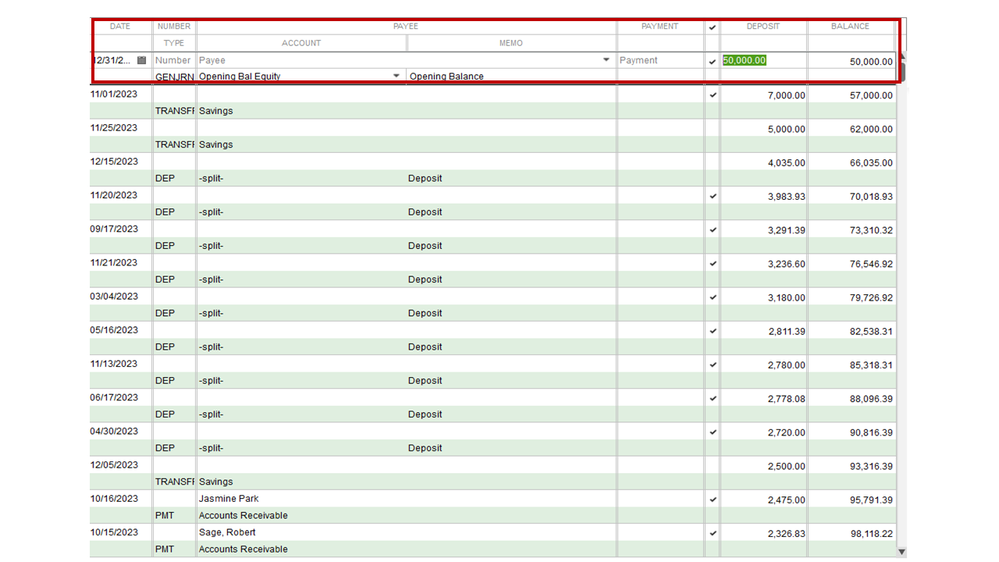
Task: Click the PAYMENT column header
Action: 659,26
